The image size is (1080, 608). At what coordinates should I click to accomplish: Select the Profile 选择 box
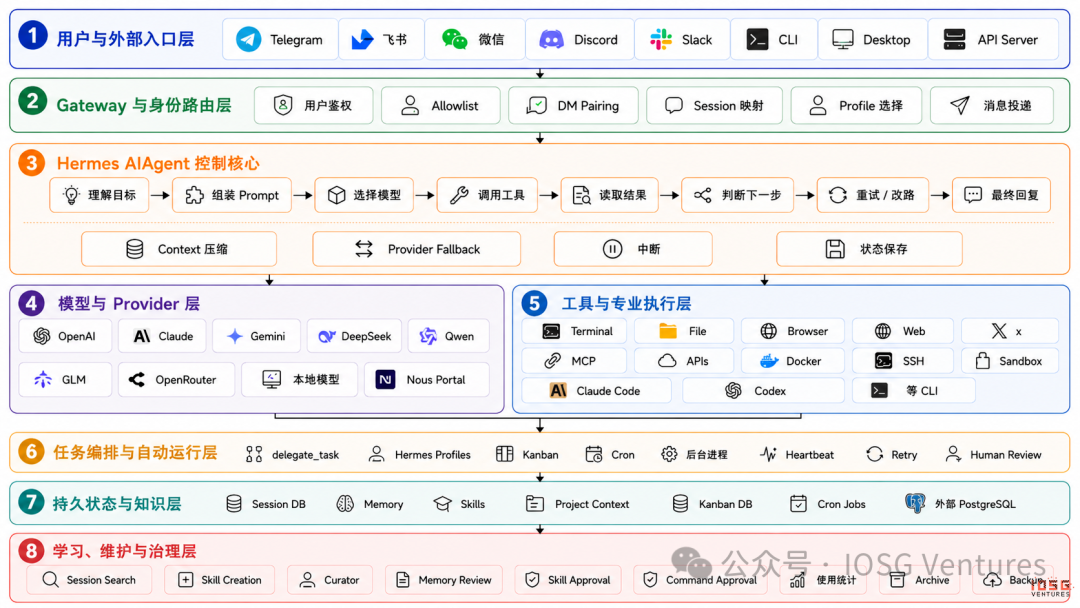coord(856,105)
